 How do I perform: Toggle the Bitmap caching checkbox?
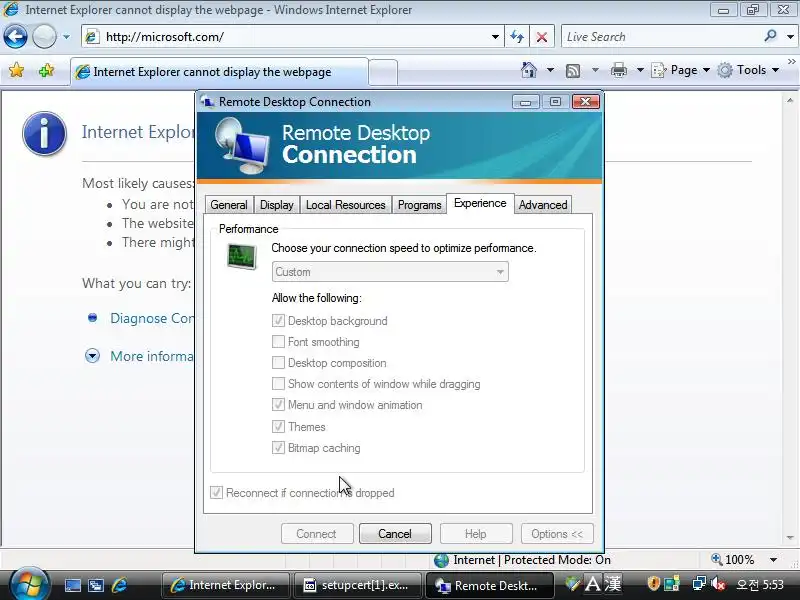pos(278,447)
